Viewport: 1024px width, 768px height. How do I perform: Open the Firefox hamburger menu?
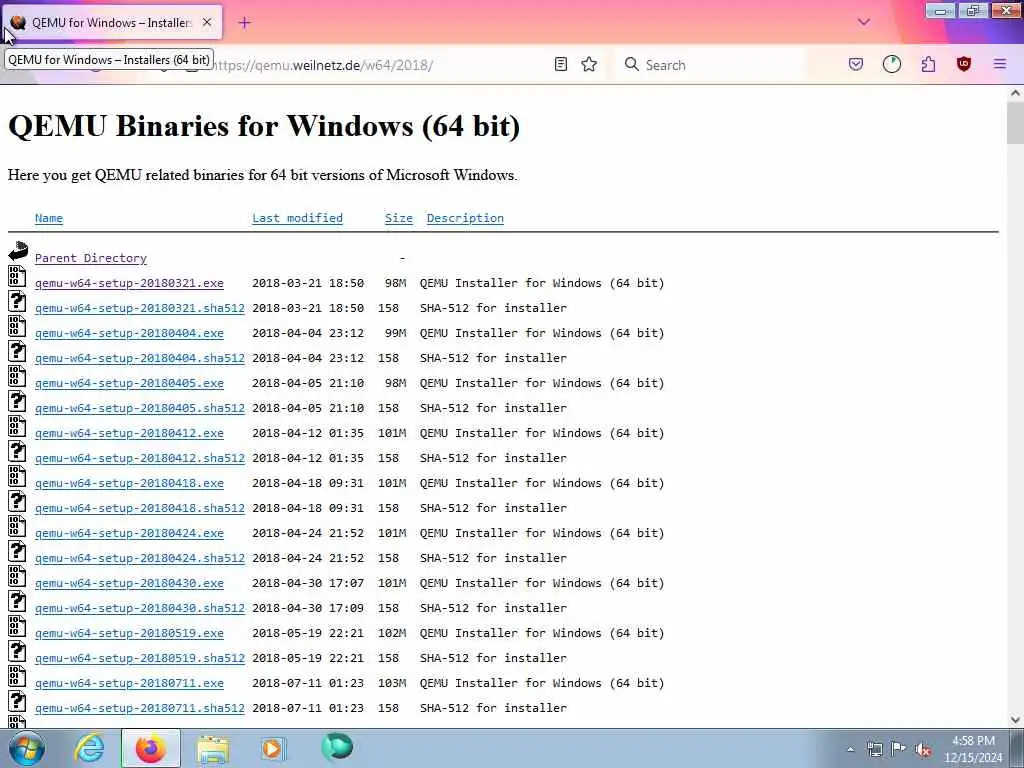(1000, 64)
